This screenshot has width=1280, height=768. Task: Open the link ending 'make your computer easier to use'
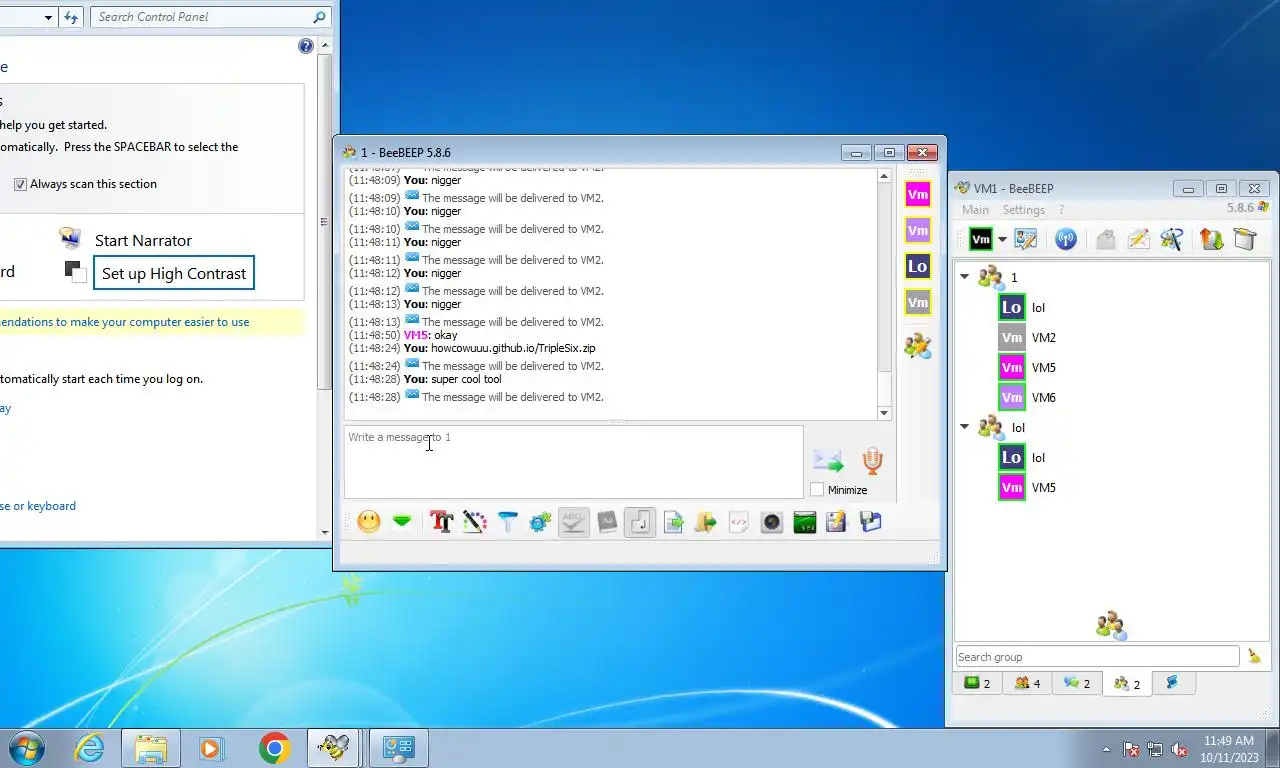click(x=125, y=322)
